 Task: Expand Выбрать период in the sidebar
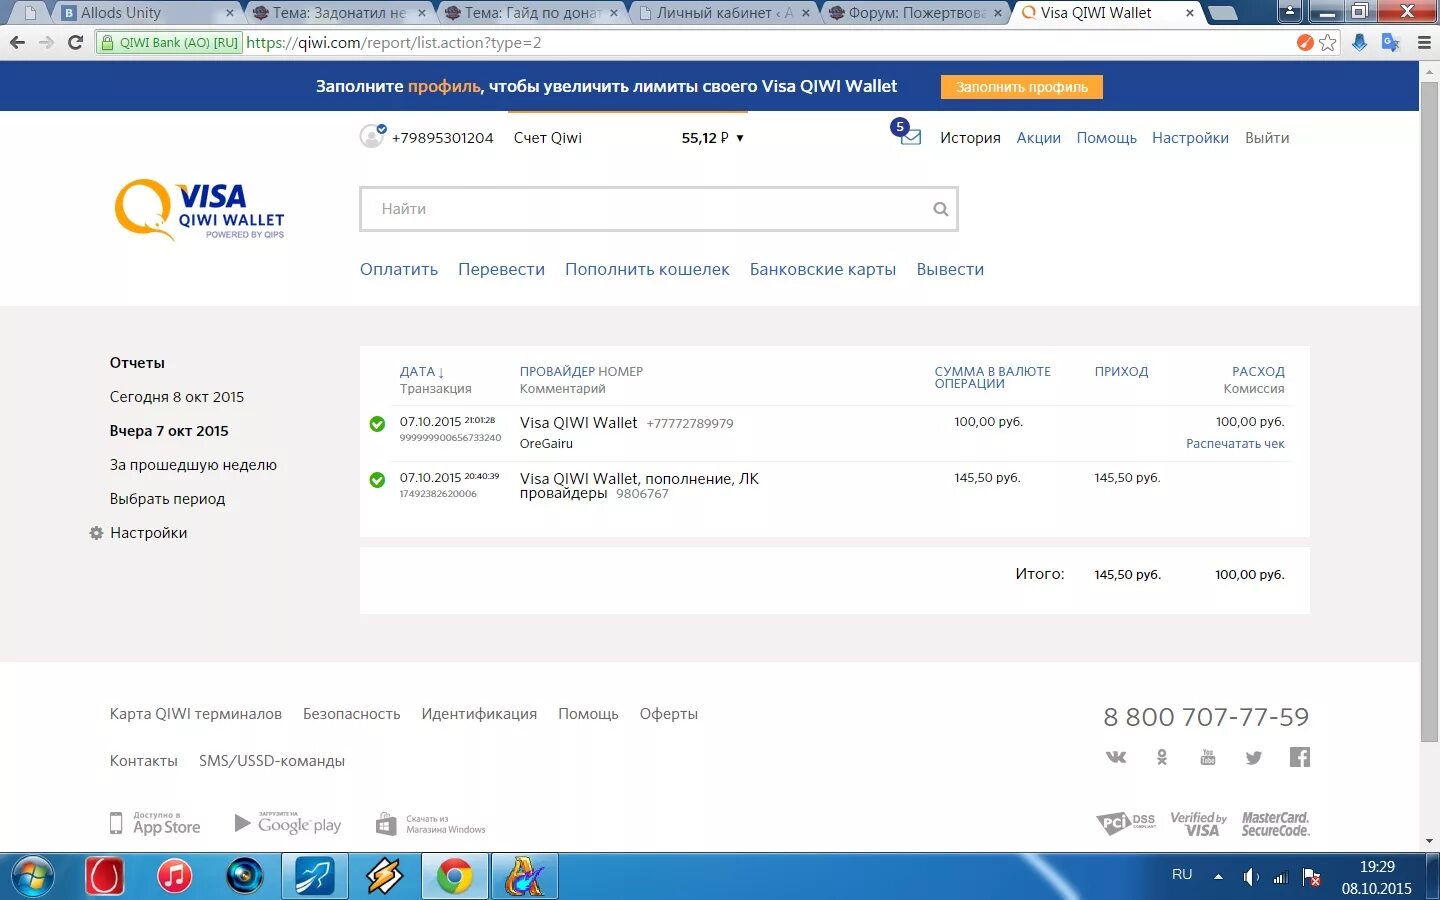point(167,498)
